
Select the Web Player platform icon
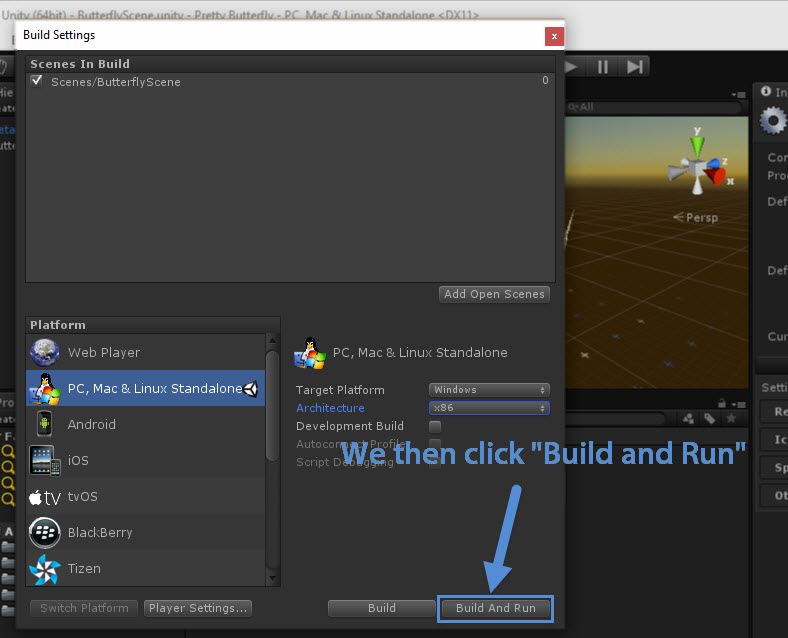44,352
